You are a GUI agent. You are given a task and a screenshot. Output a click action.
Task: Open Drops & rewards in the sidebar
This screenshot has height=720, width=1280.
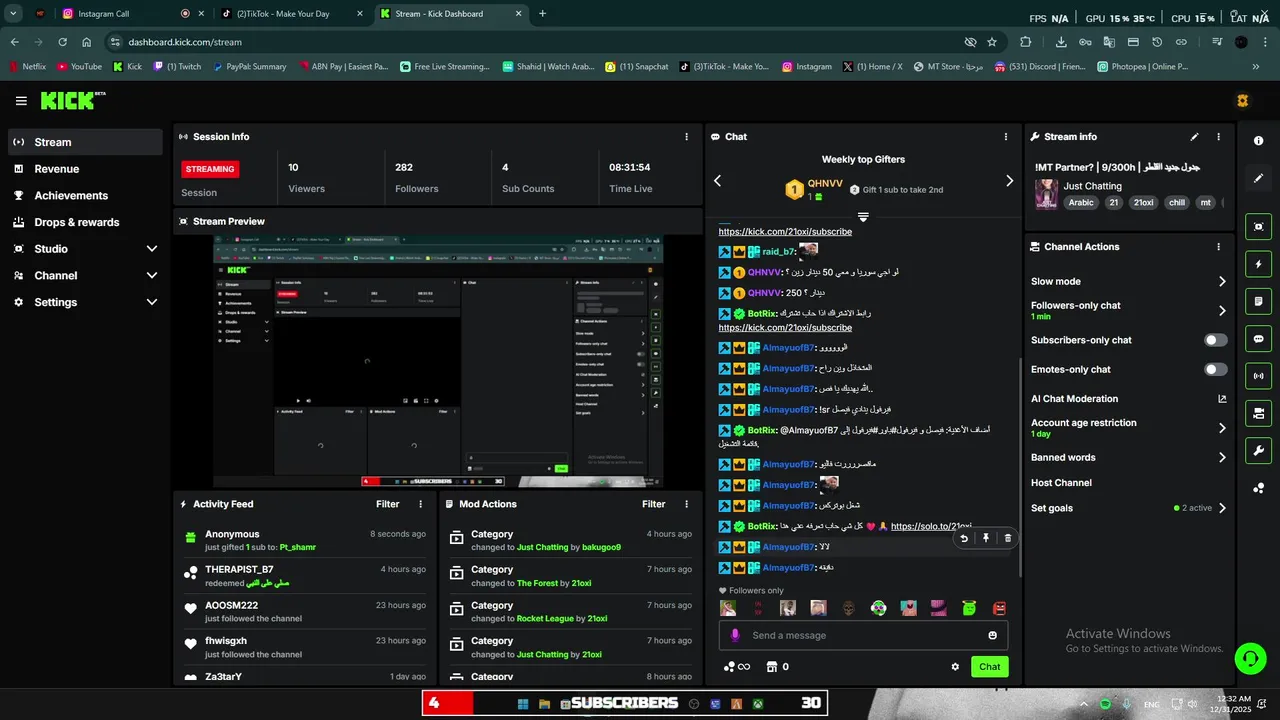click(x=85, y=222)
